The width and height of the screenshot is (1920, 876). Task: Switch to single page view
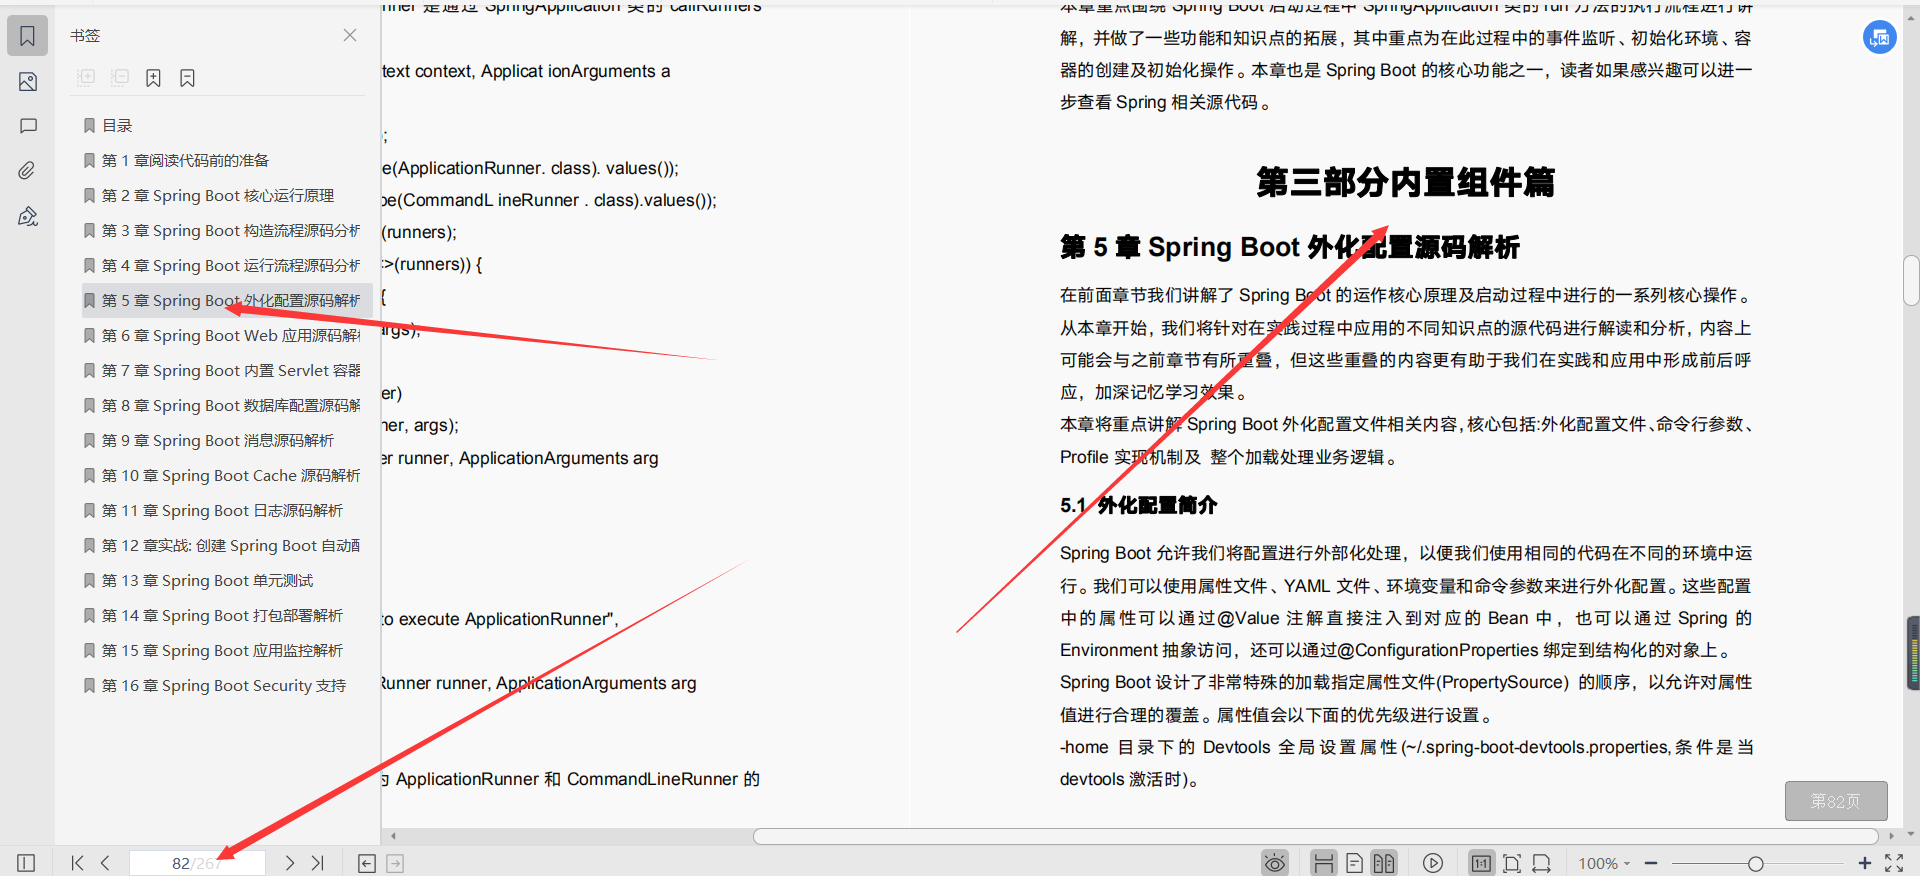(1355, 863)
